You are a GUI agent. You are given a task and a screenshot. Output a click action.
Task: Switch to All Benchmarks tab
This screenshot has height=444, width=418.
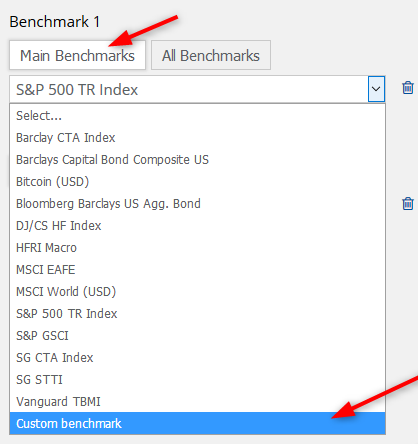(211, 55)
